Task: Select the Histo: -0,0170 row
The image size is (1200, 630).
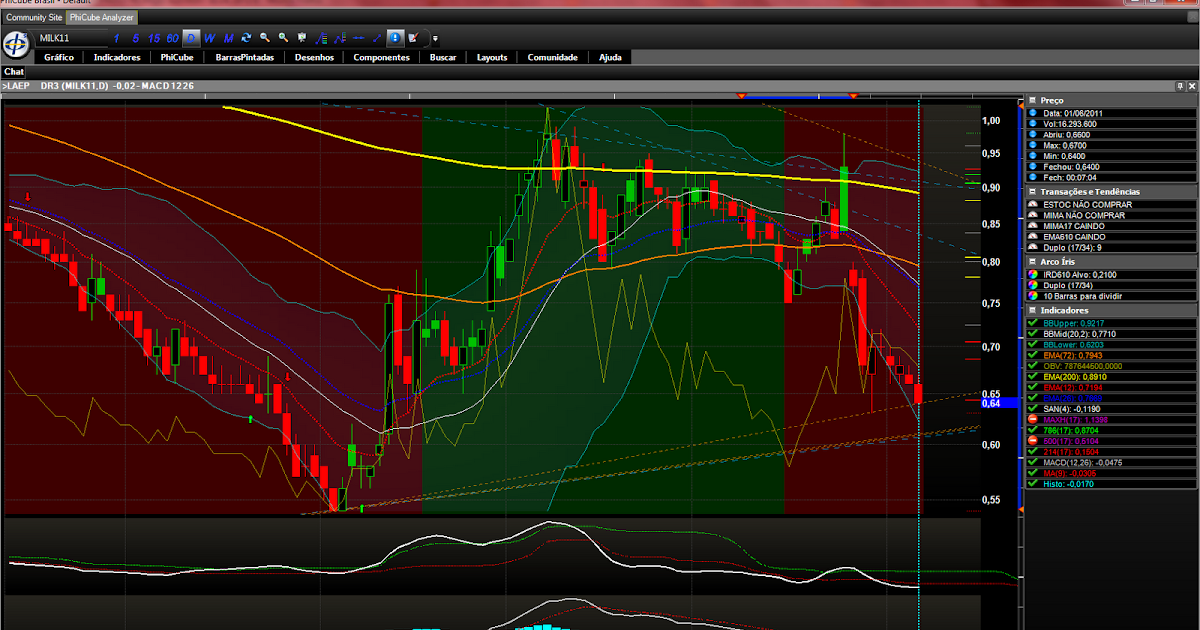Action: click(x=1112, y=483)
